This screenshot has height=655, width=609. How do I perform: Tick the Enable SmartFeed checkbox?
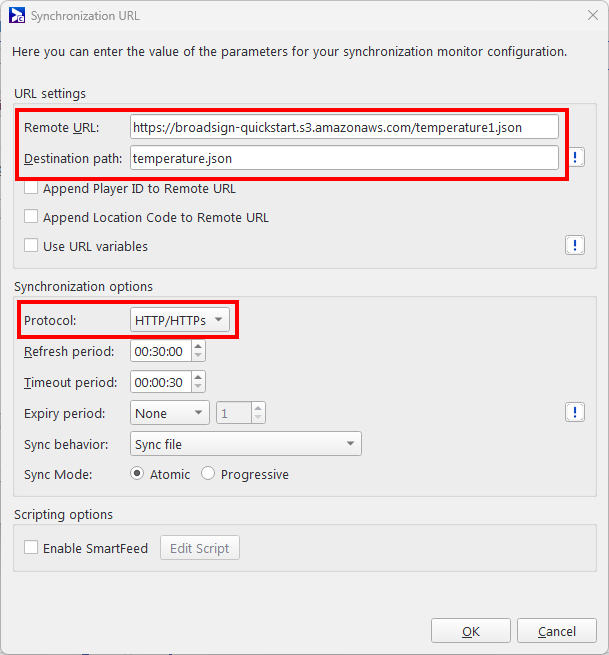(x=31, y=548)
